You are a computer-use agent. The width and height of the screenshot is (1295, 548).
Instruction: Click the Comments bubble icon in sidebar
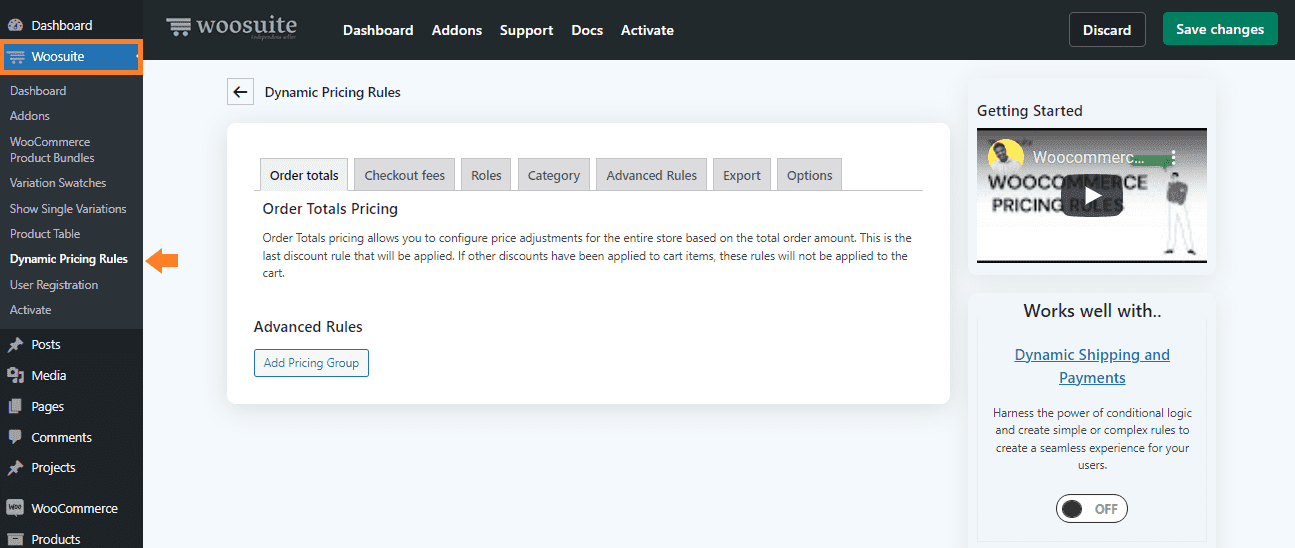(x=15, y=438)
